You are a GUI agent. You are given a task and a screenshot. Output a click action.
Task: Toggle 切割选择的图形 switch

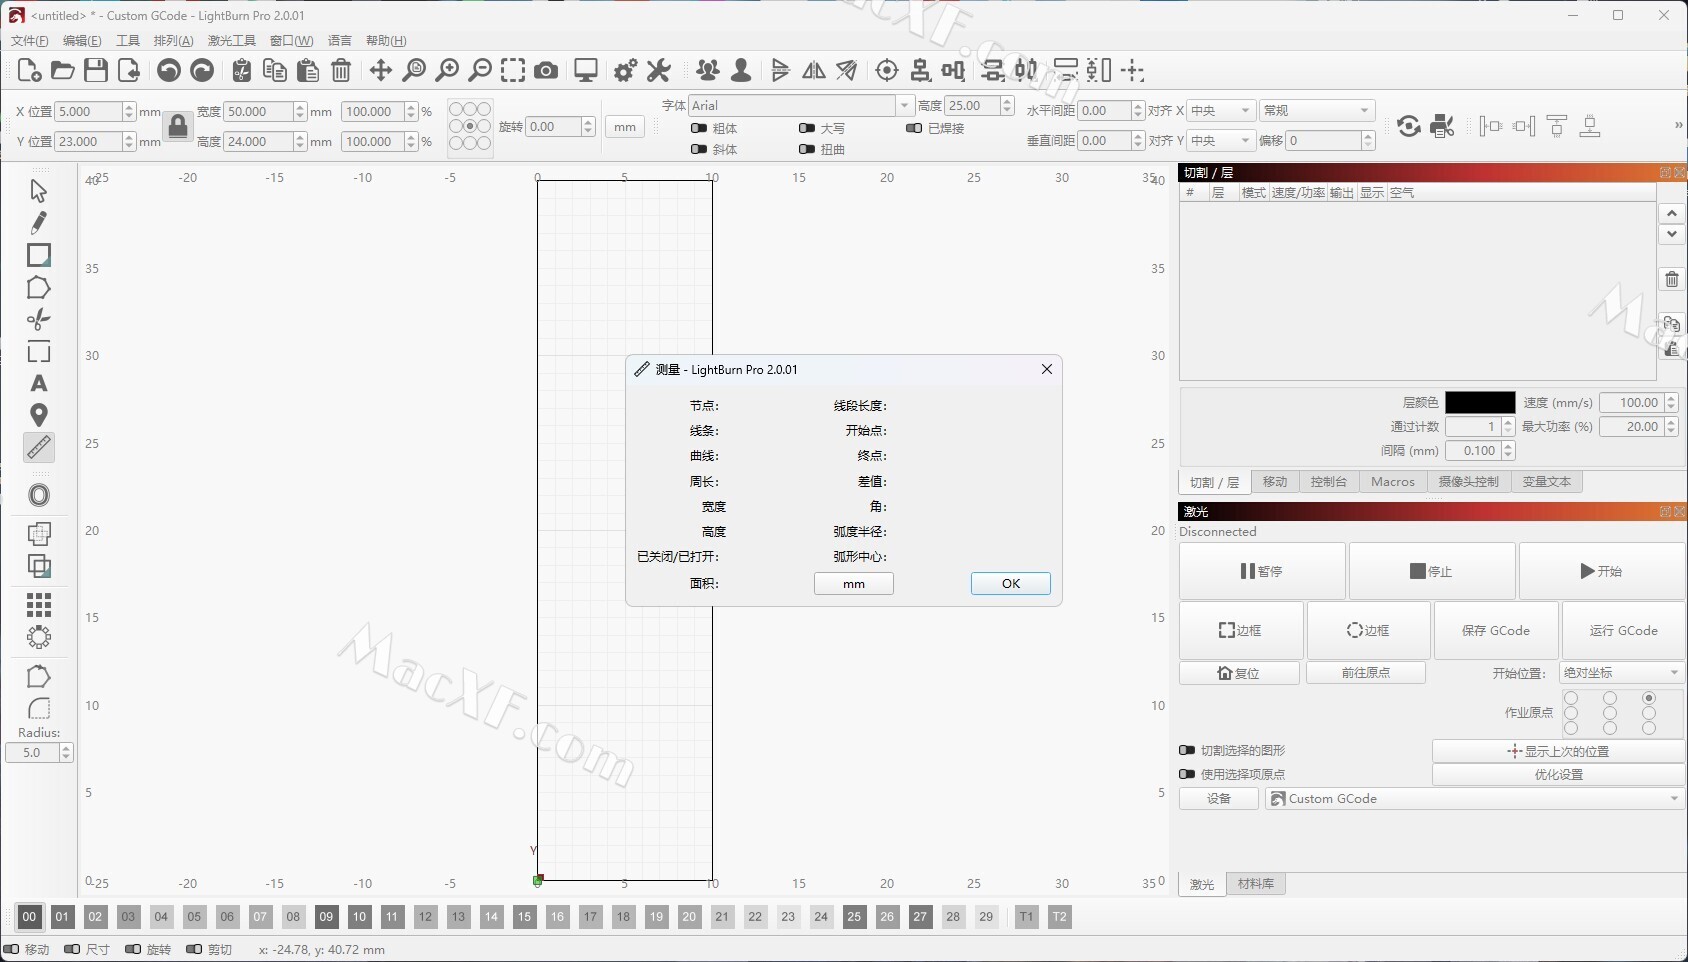point(1187,750)
